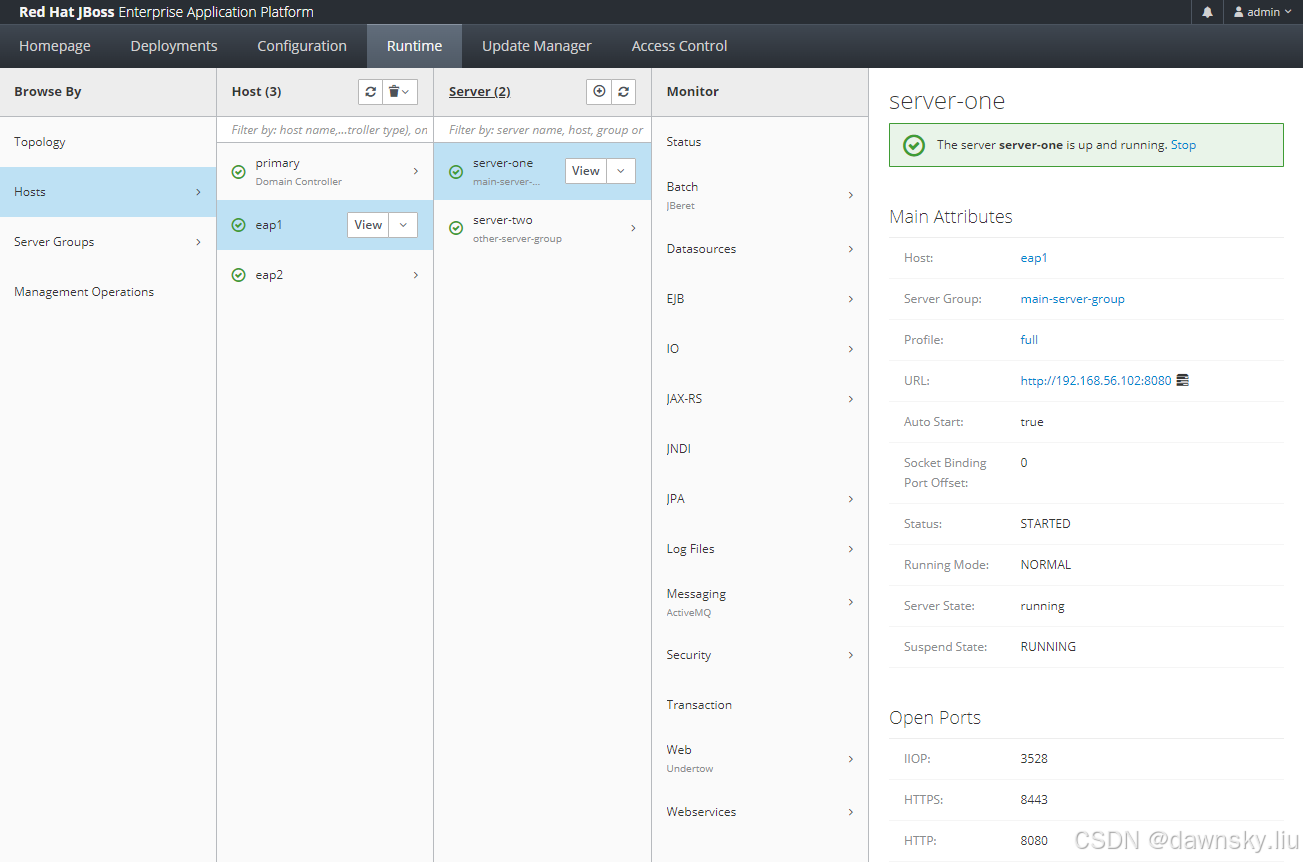
Task: Open the main-server-group link
Action: tap(1073, 299)
